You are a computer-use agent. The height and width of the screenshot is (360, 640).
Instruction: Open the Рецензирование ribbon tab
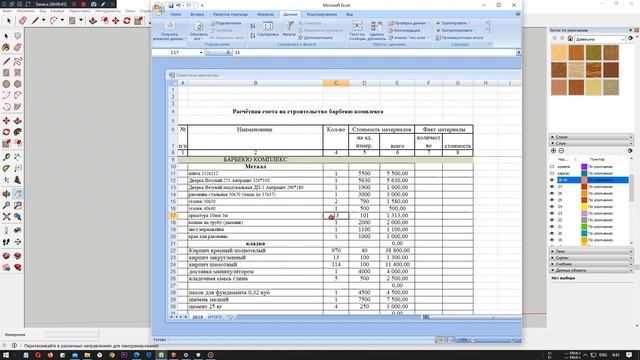pos(322,14)
